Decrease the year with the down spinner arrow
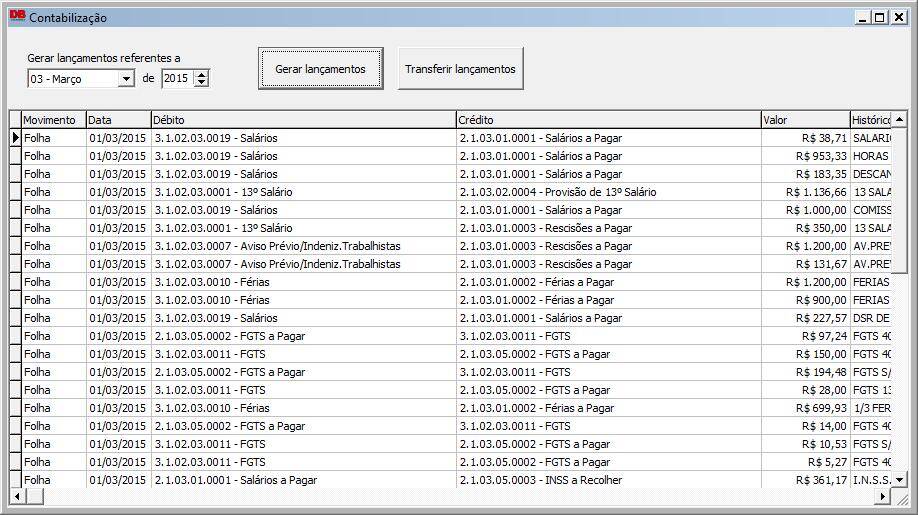 [202, 83]
